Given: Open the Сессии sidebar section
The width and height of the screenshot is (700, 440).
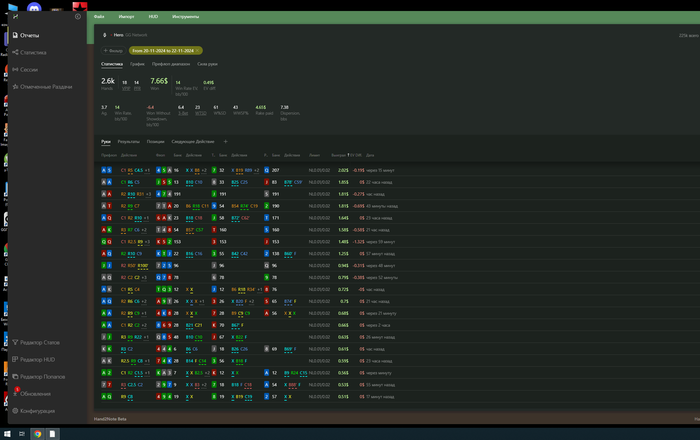Looking at the screenshot, I should point(28,69).
